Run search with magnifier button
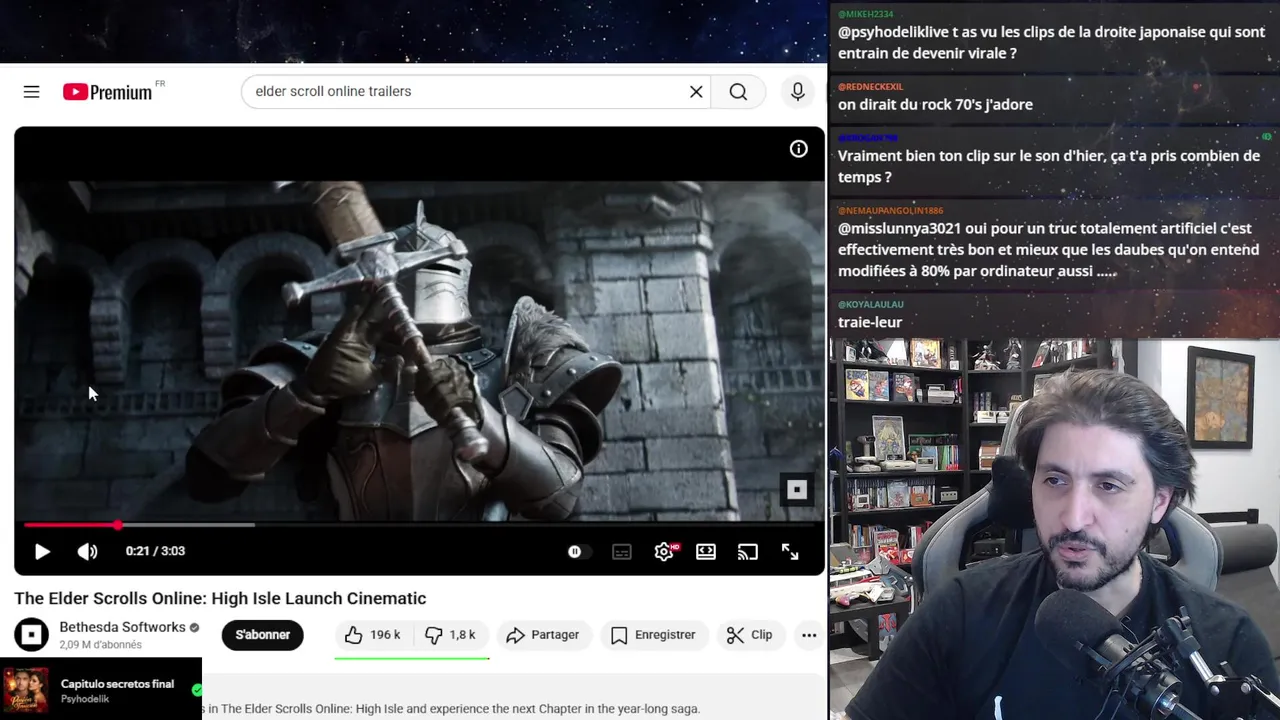1280x720 pixels. click(x=738, y=92)
